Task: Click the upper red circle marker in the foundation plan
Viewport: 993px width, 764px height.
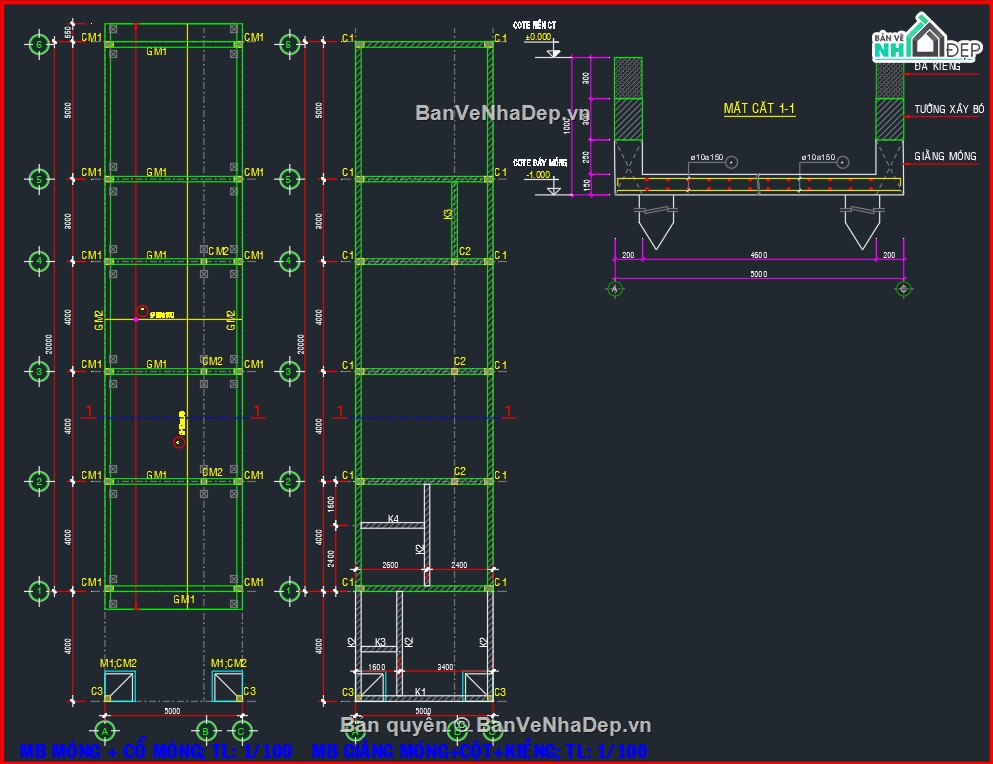Action: click(x=143, y=310)
